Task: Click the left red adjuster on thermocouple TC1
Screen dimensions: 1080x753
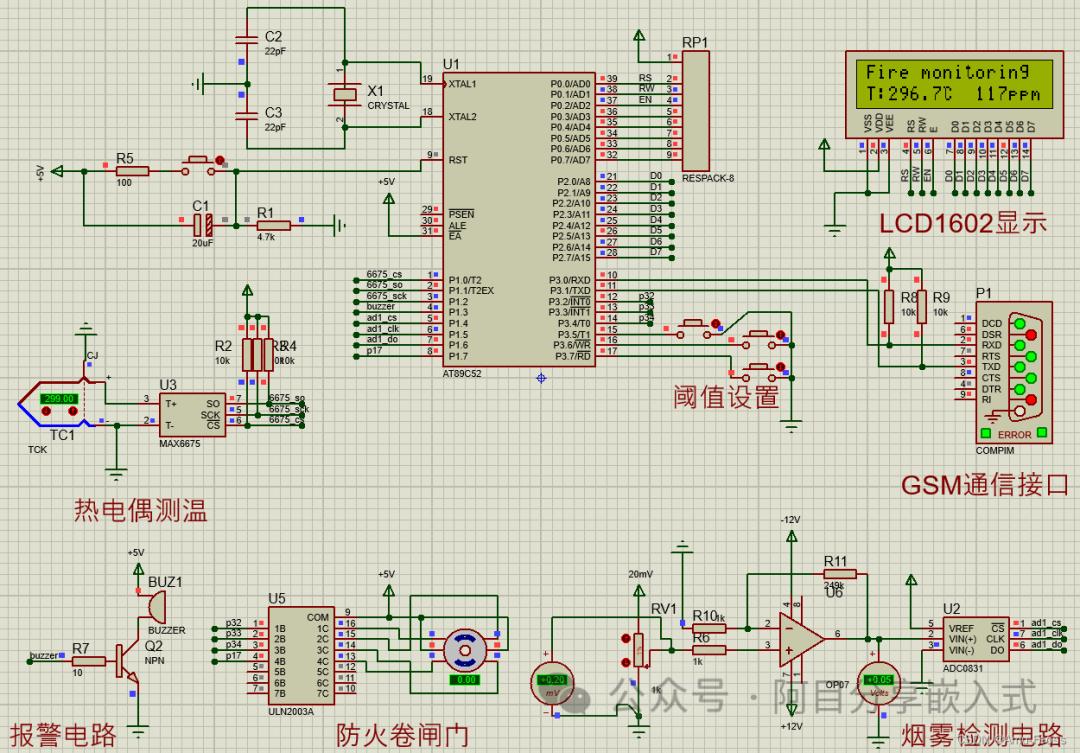Action: click(46, 411)
